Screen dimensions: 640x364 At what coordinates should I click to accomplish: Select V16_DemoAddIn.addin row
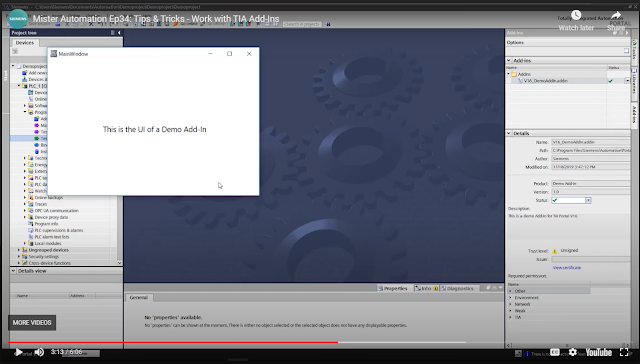point(568,81)
